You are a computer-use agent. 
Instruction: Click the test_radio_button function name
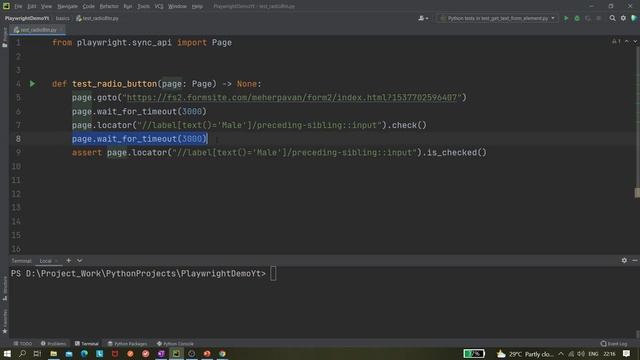[114, 84]
